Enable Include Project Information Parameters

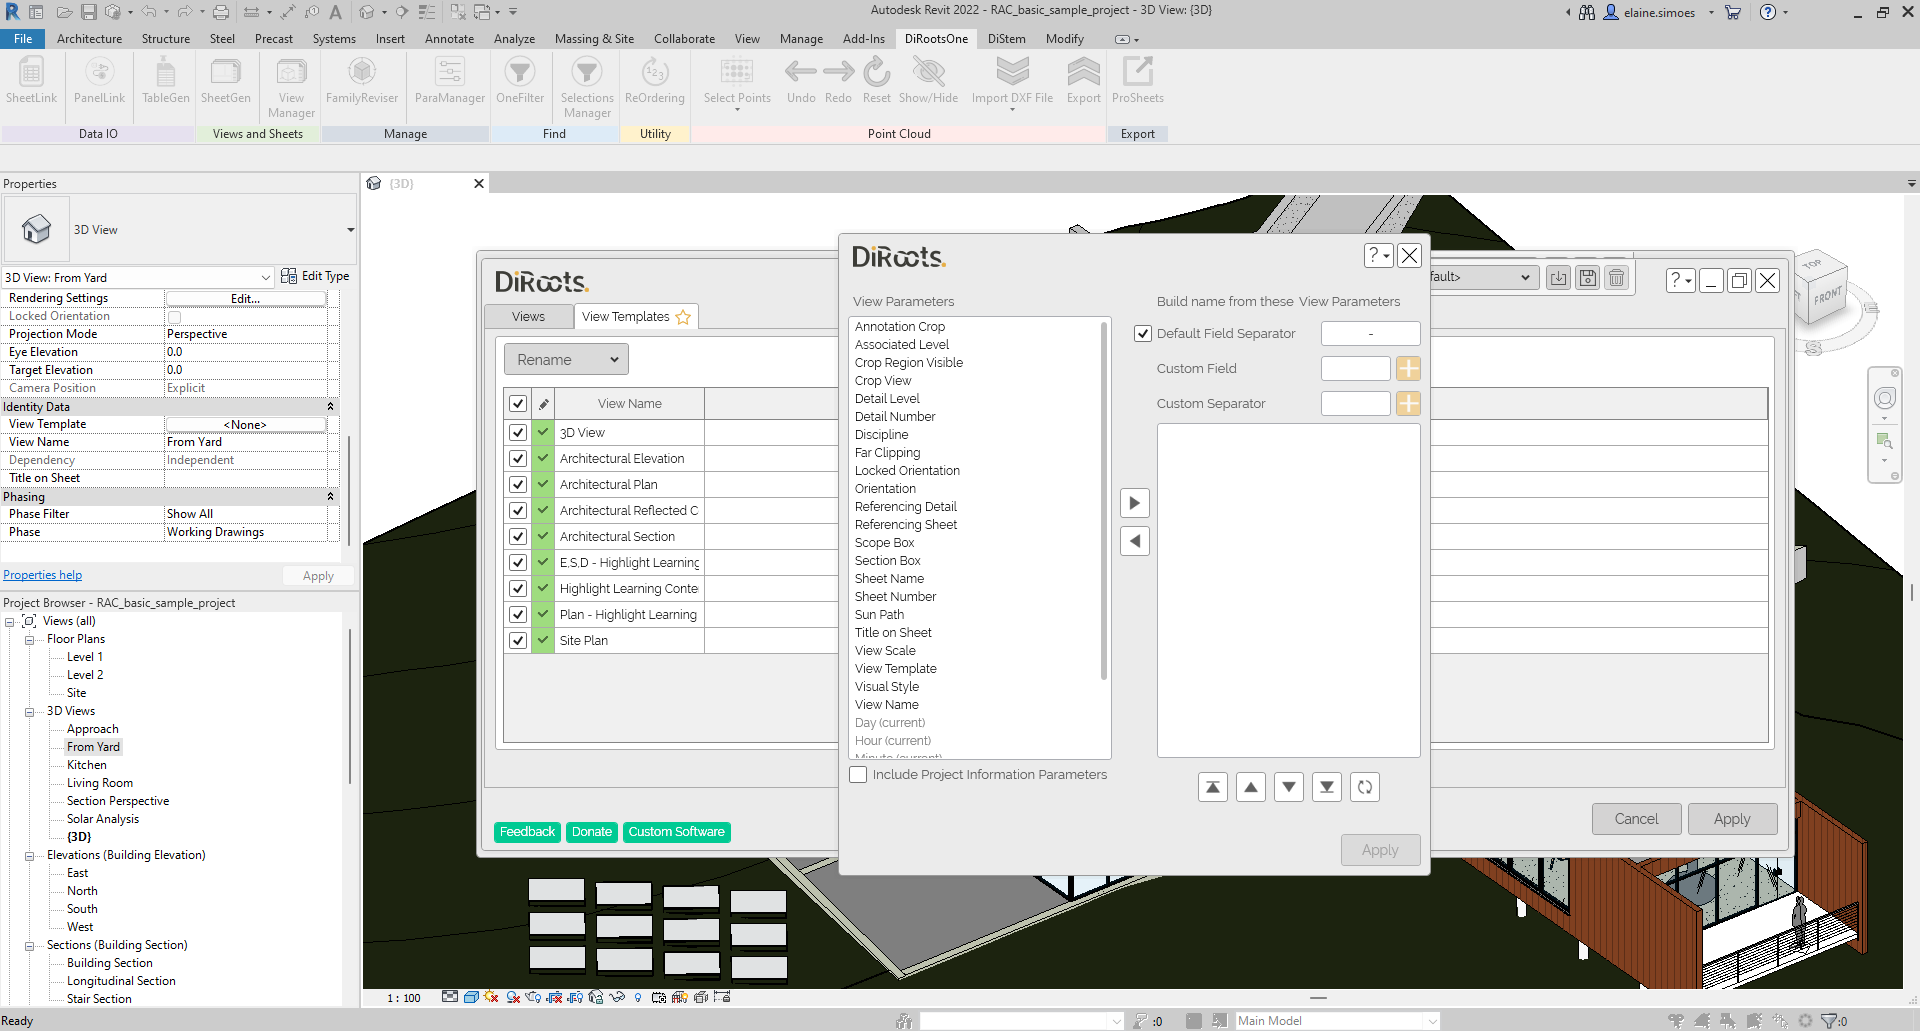[x=858, y=775]
